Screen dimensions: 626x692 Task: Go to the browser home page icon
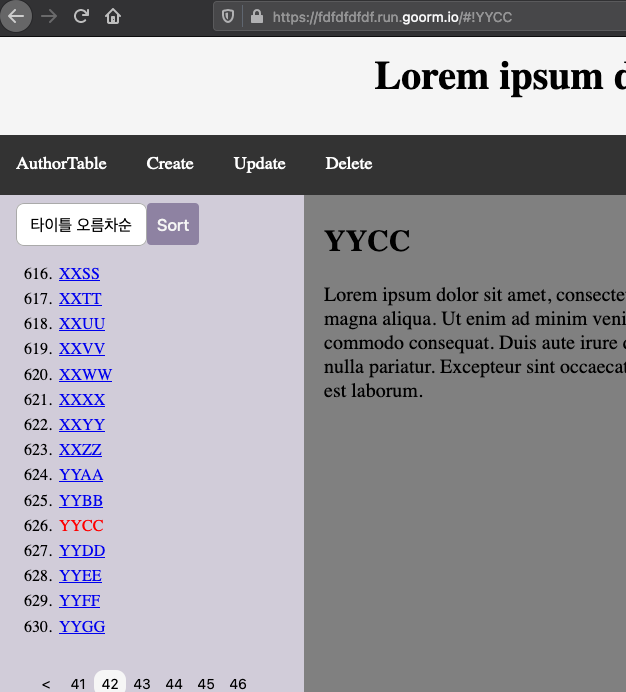pyautogui.click(x=113, y=17)
